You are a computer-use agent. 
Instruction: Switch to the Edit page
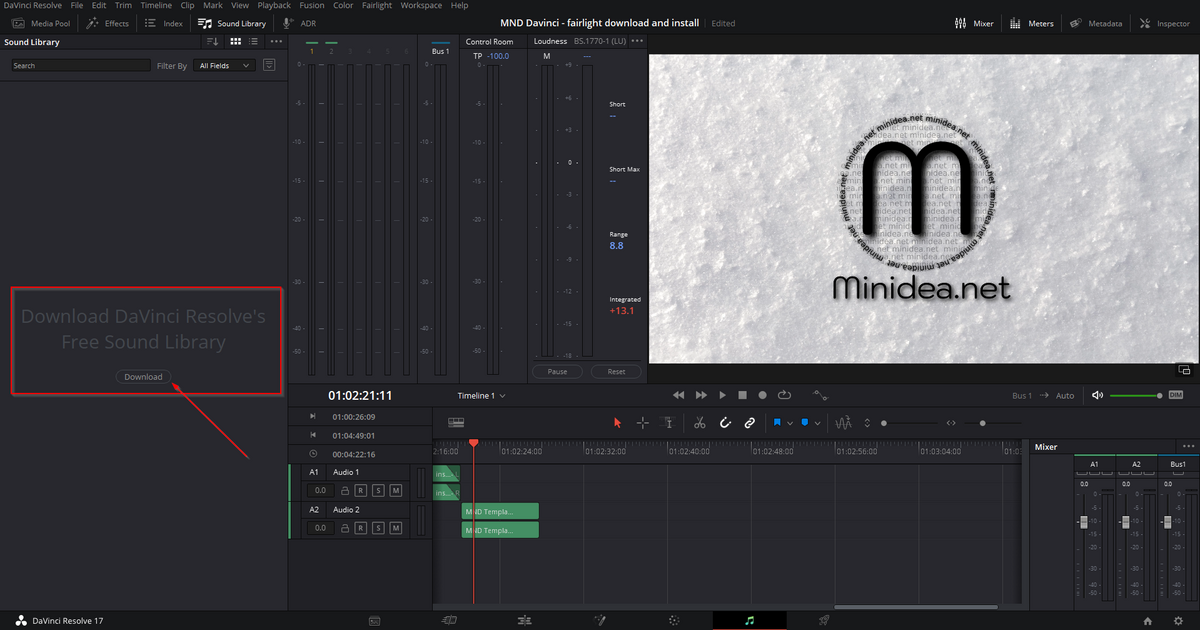[524, 621]
